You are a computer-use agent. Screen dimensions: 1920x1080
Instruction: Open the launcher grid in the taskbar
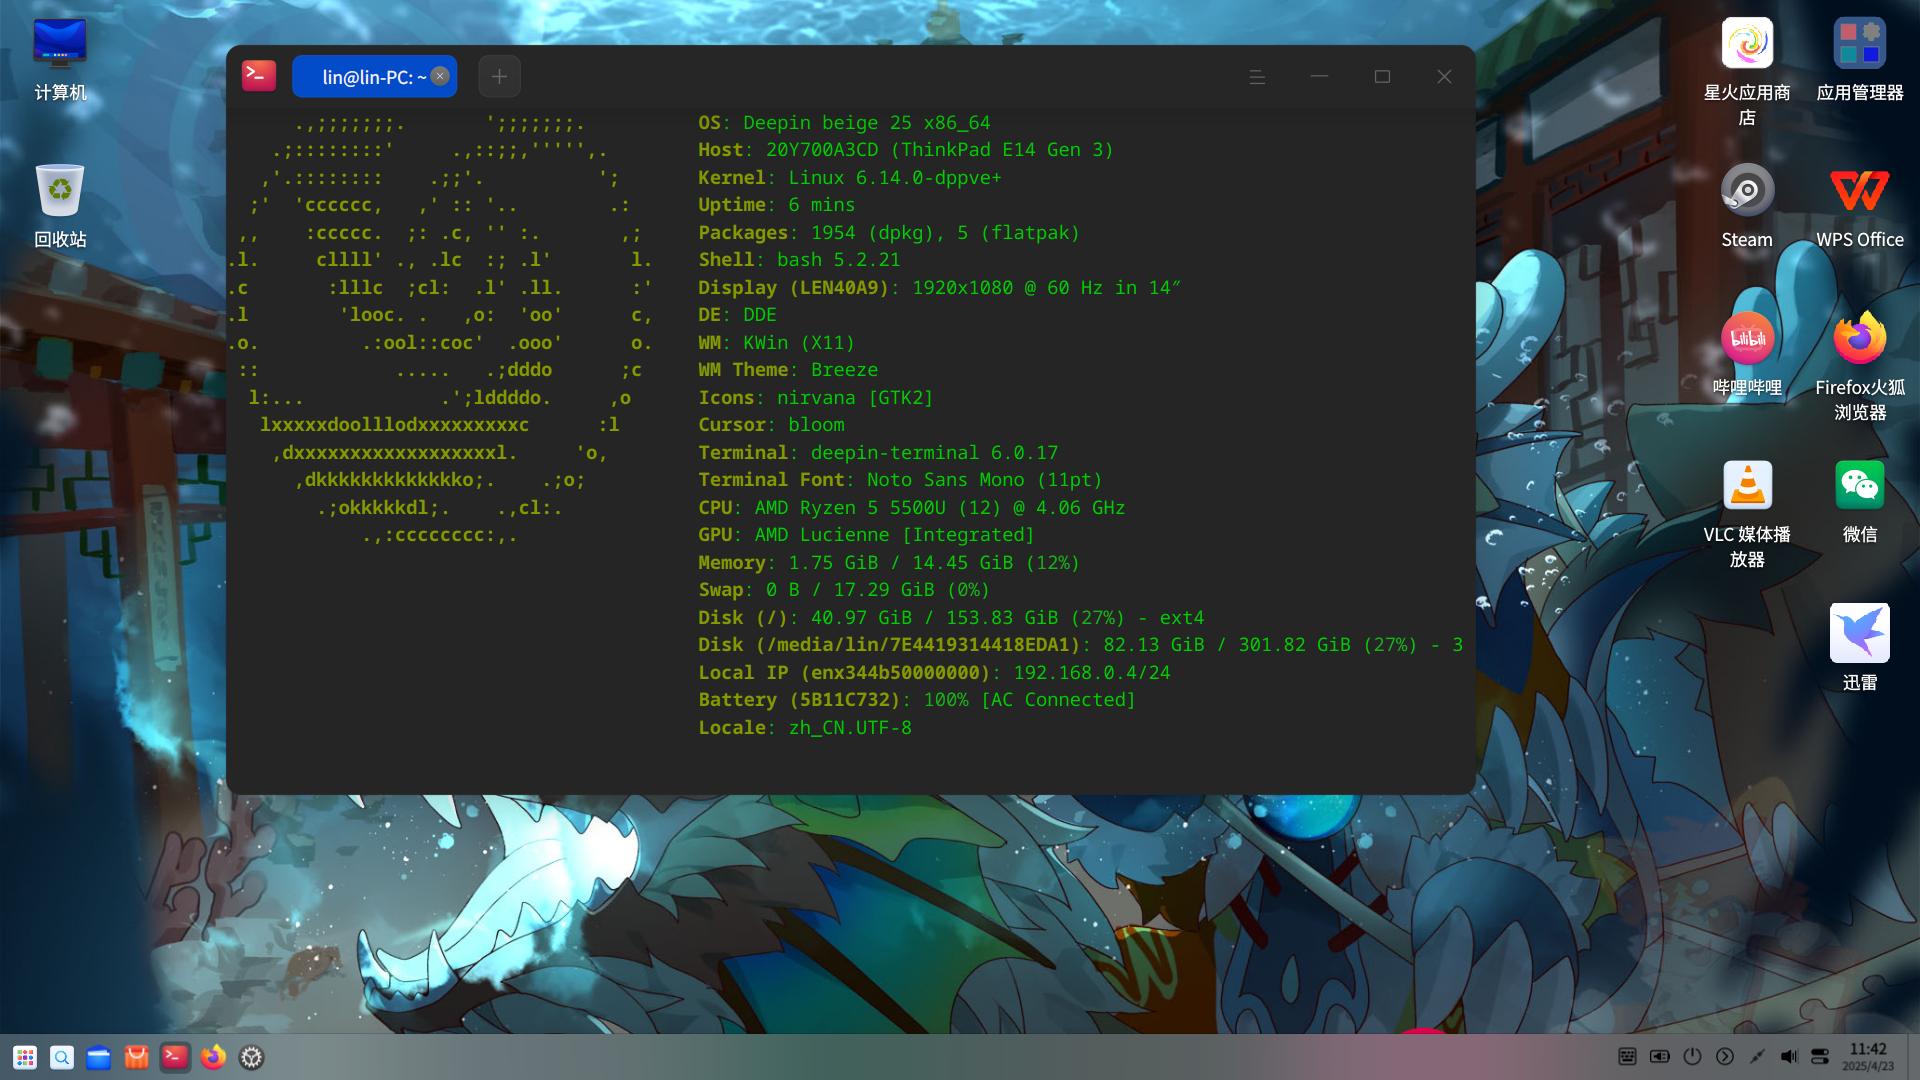[x=25, y=1057]
